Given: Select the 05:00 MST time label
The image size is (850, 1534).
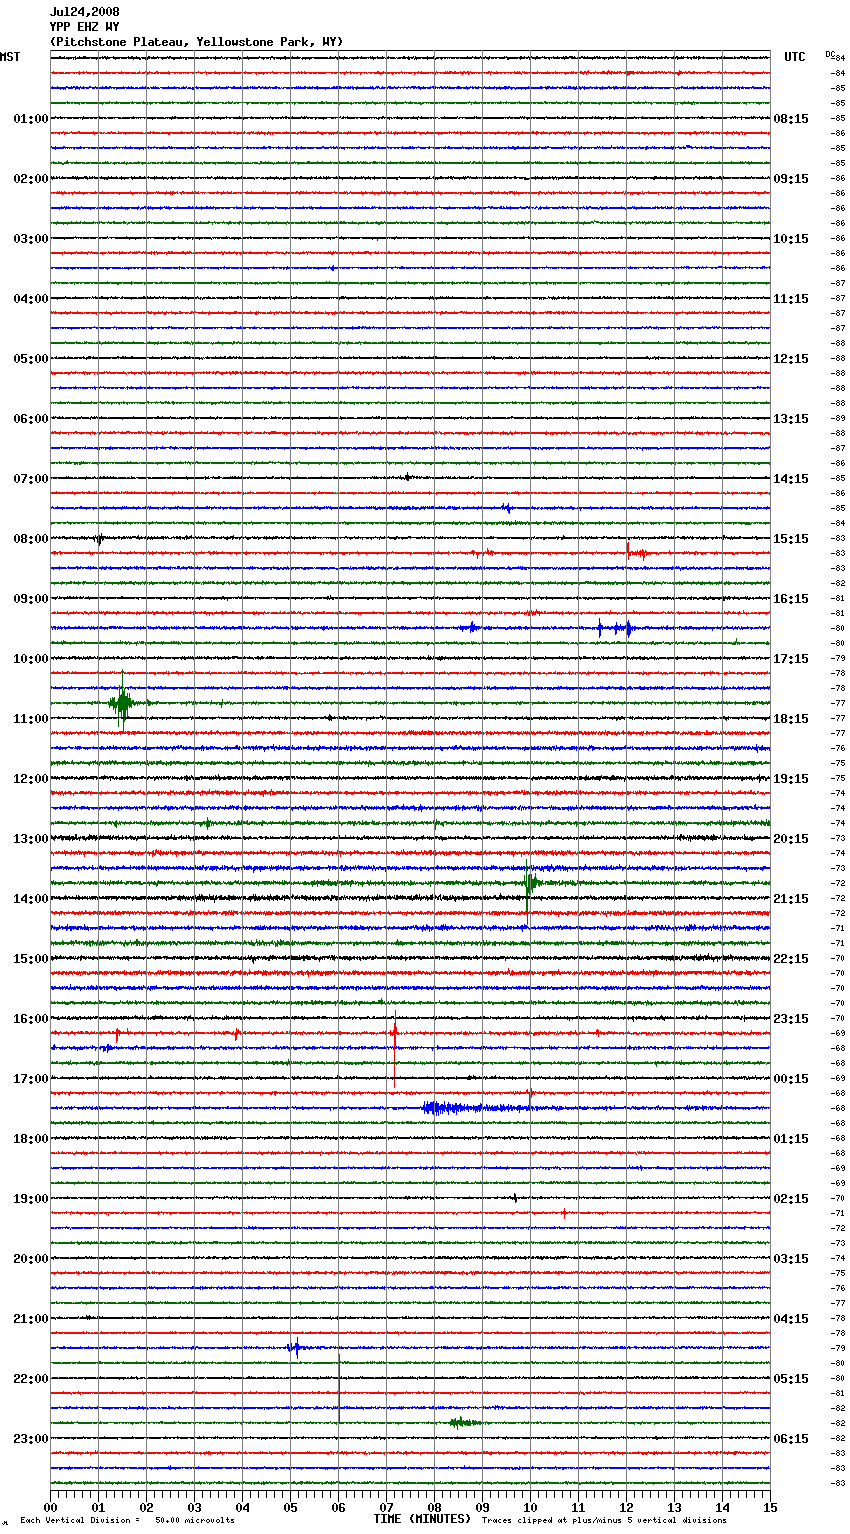Looking at the screenshot, I should [31, 359].
